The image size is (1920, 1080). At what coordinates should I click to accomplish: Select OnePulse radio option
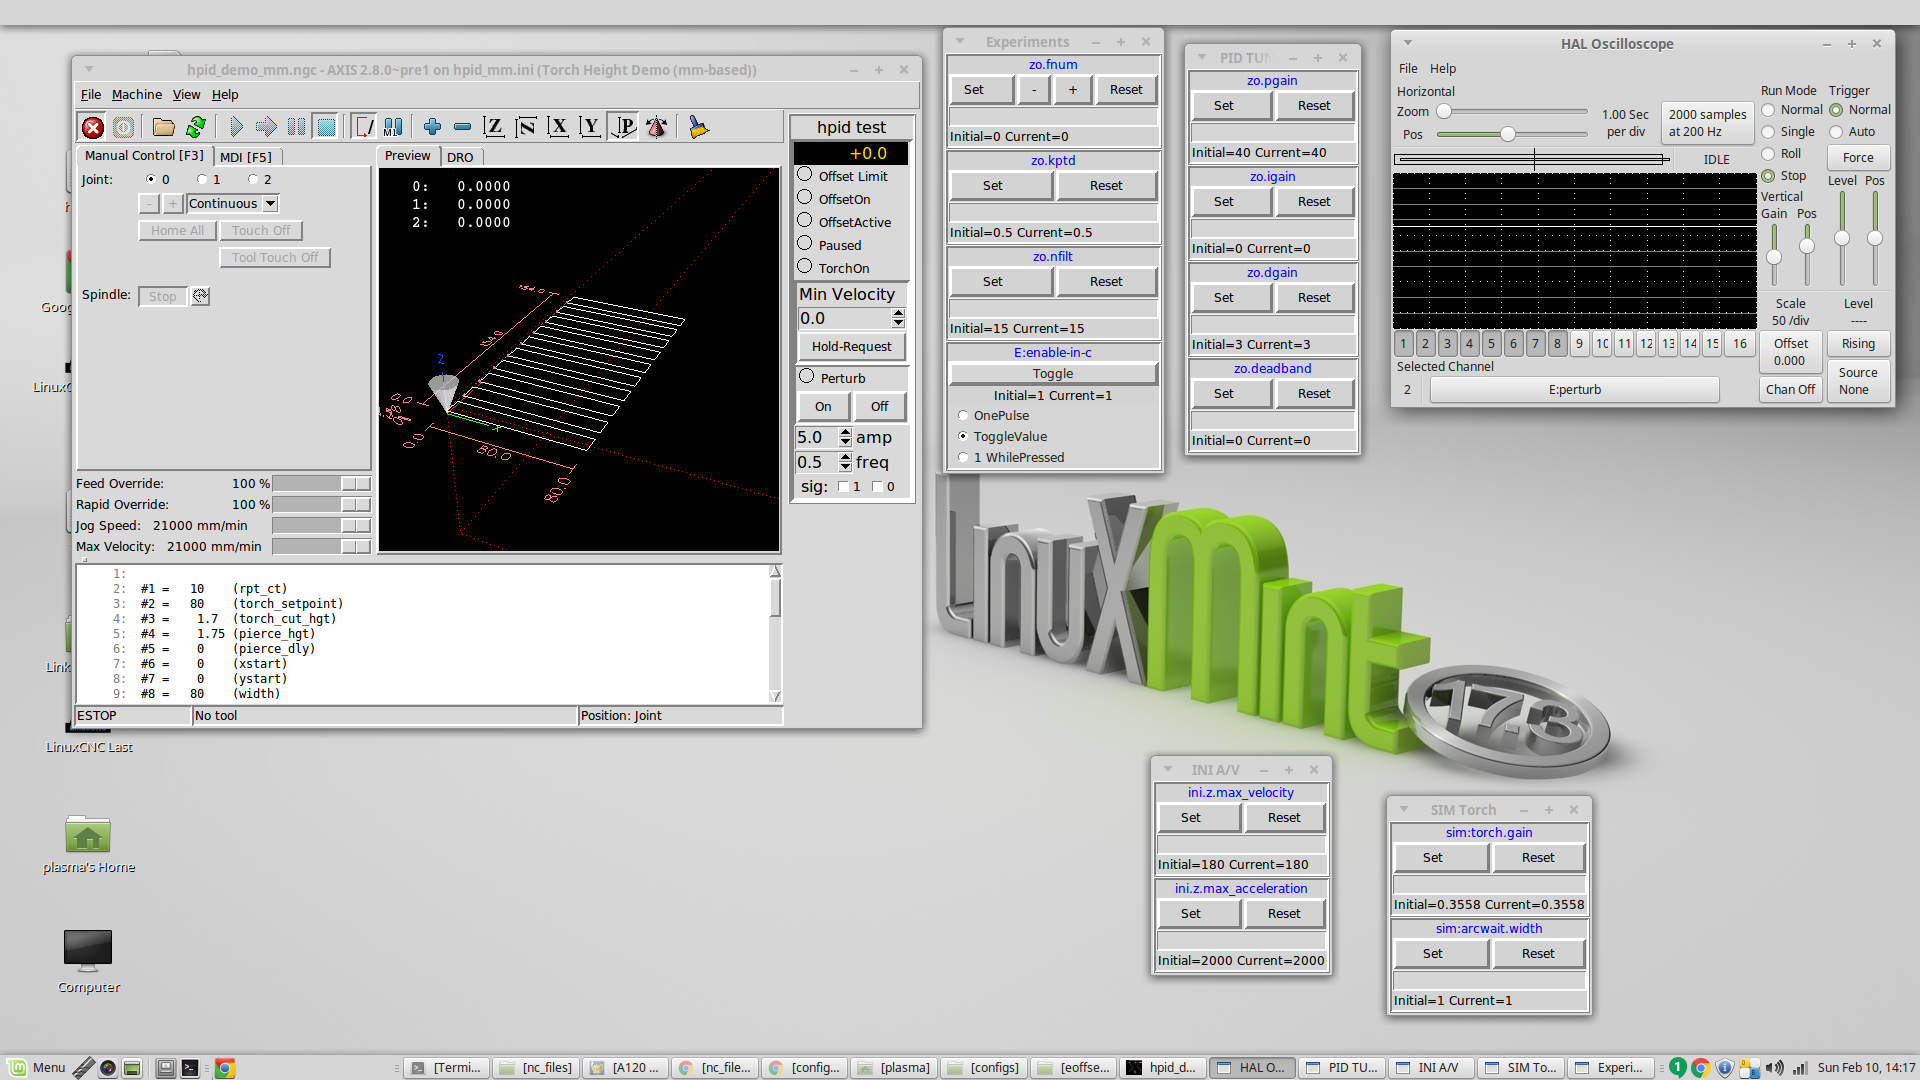coord(963,416)
